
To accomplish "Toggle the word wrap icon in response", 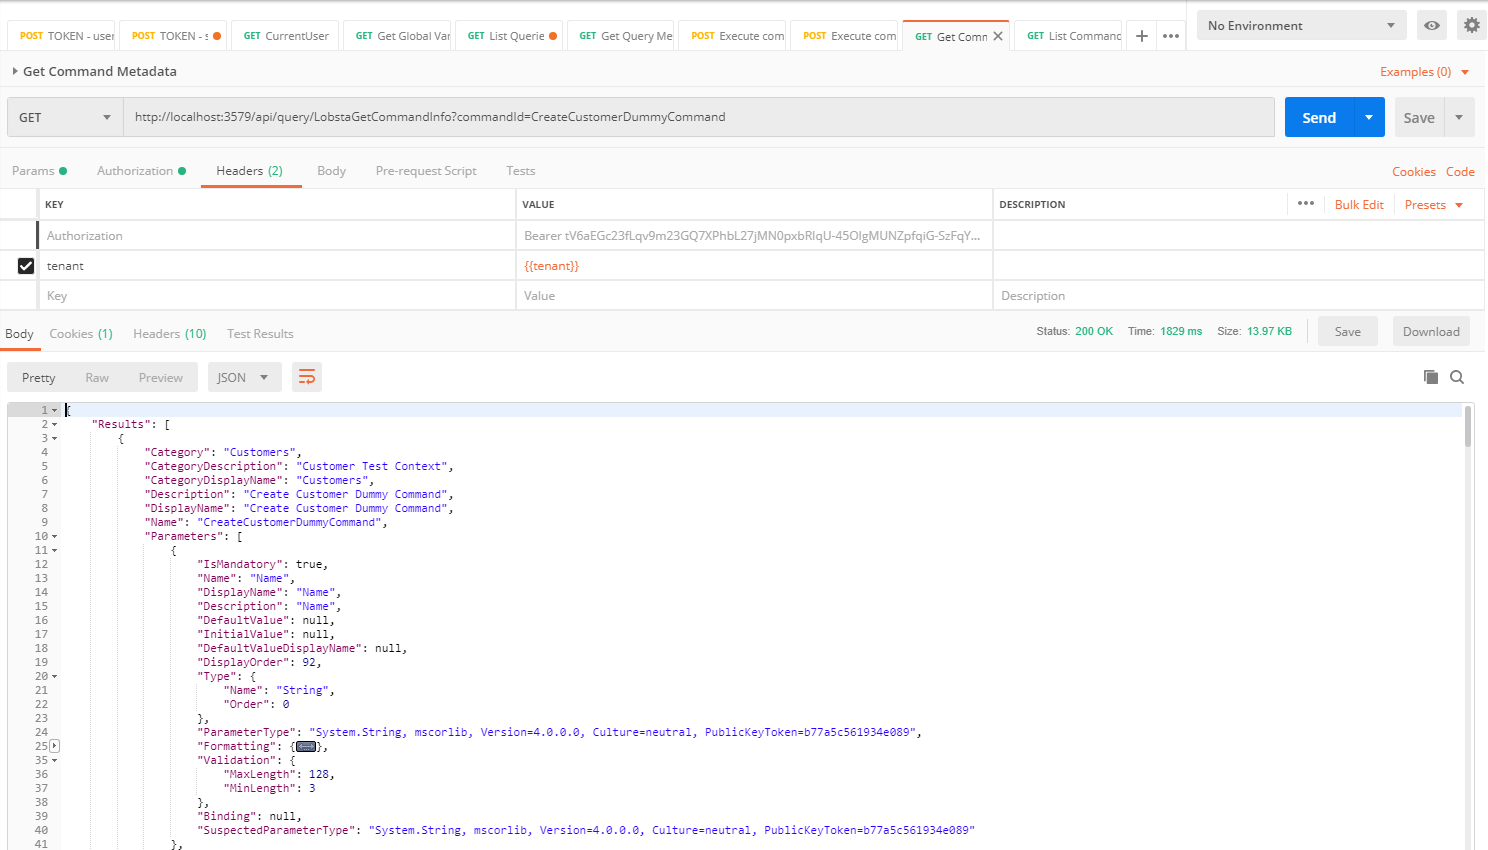I will coord(307,377).
